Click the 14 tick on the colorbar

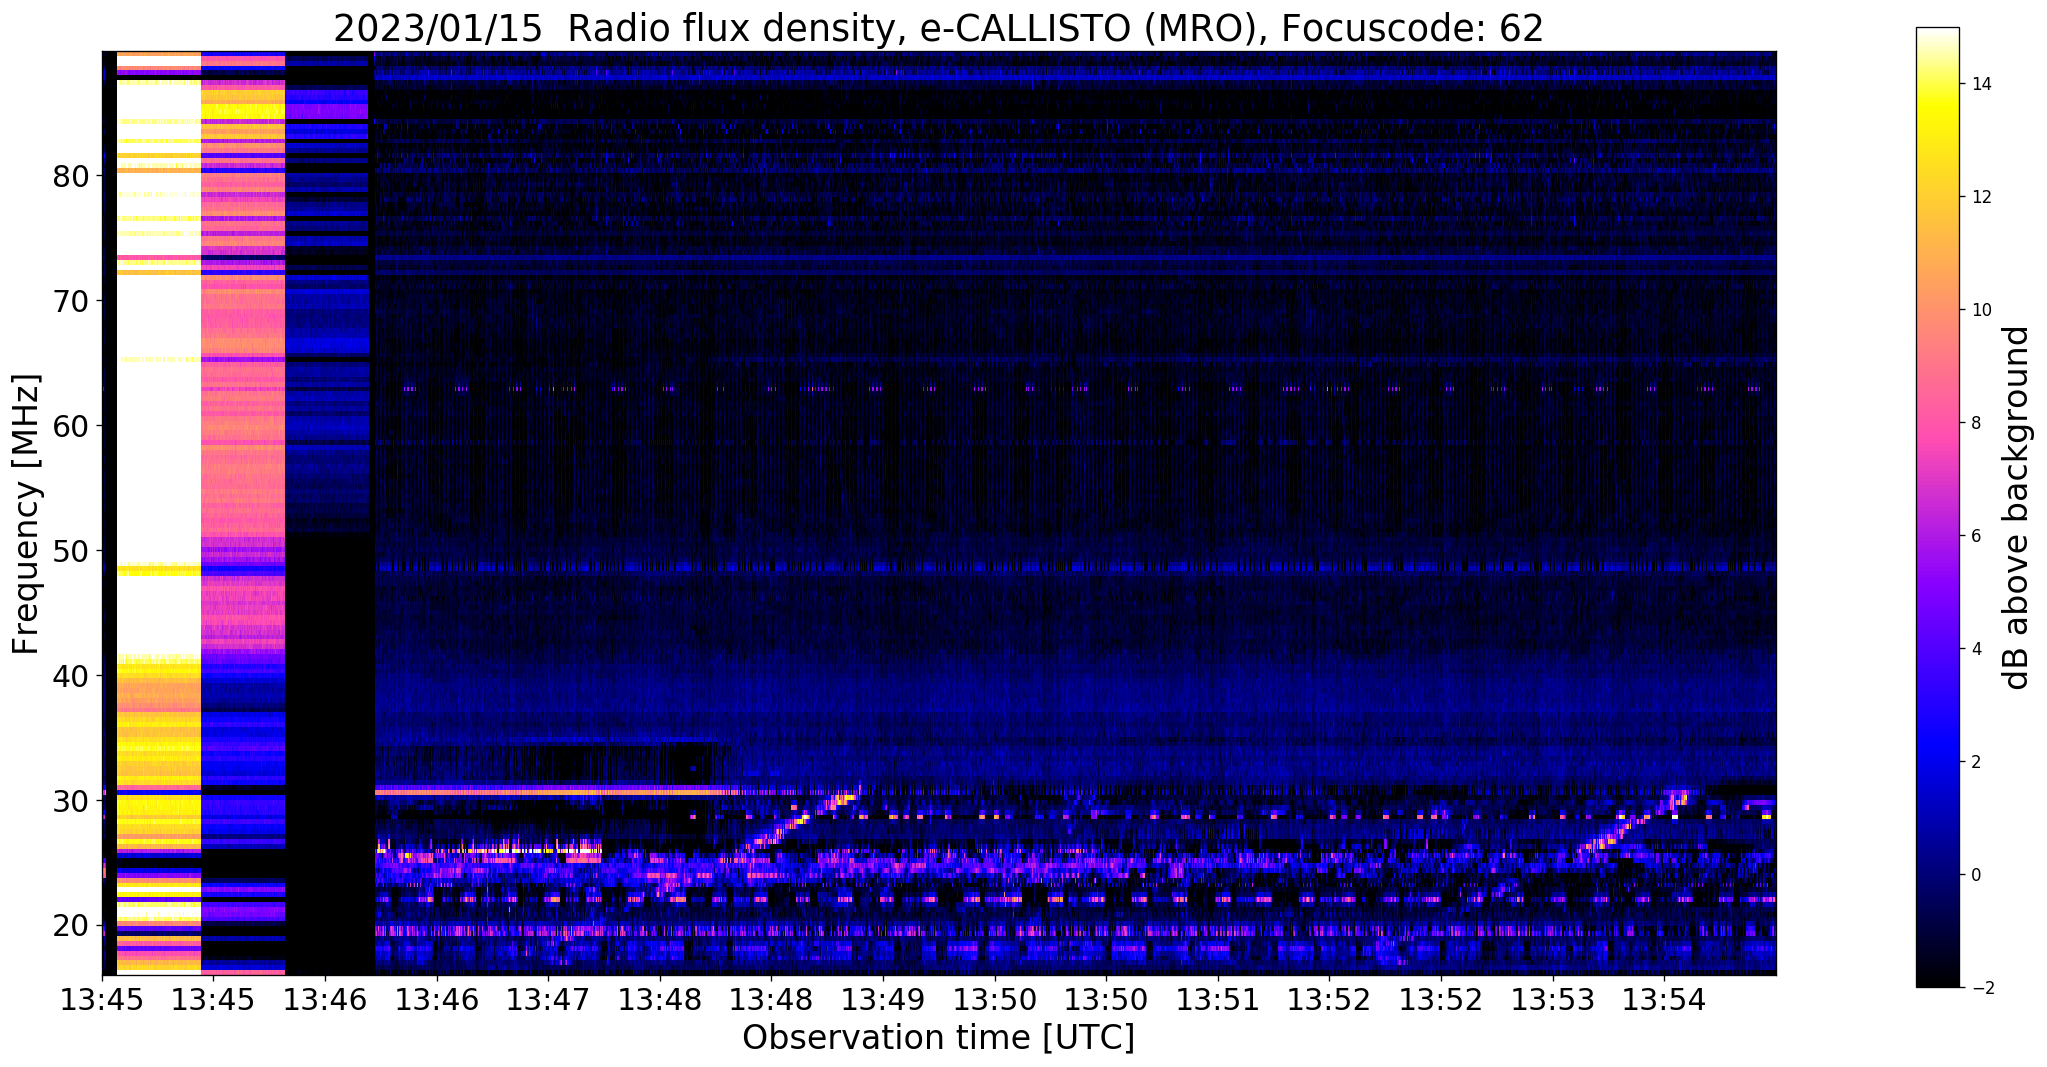[x=1981, y=84]
